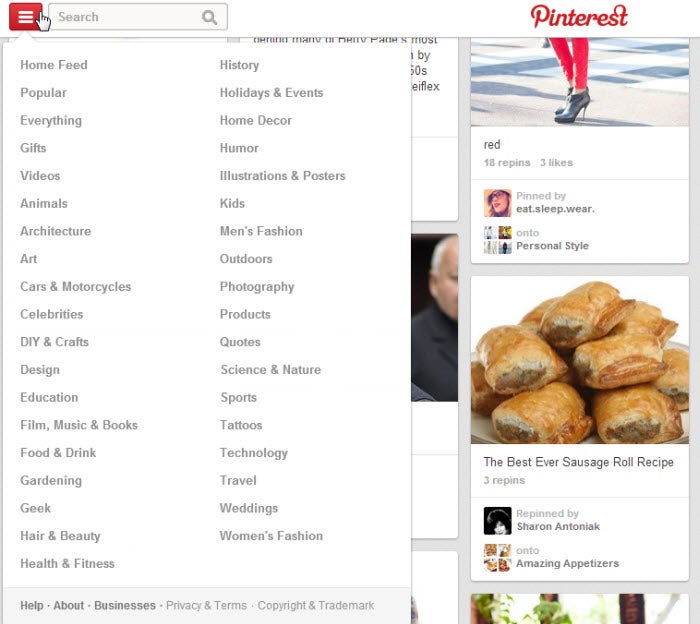Screen dimensions: 700x624
Task: Choose the Sports category
Action: coord(239,397)
